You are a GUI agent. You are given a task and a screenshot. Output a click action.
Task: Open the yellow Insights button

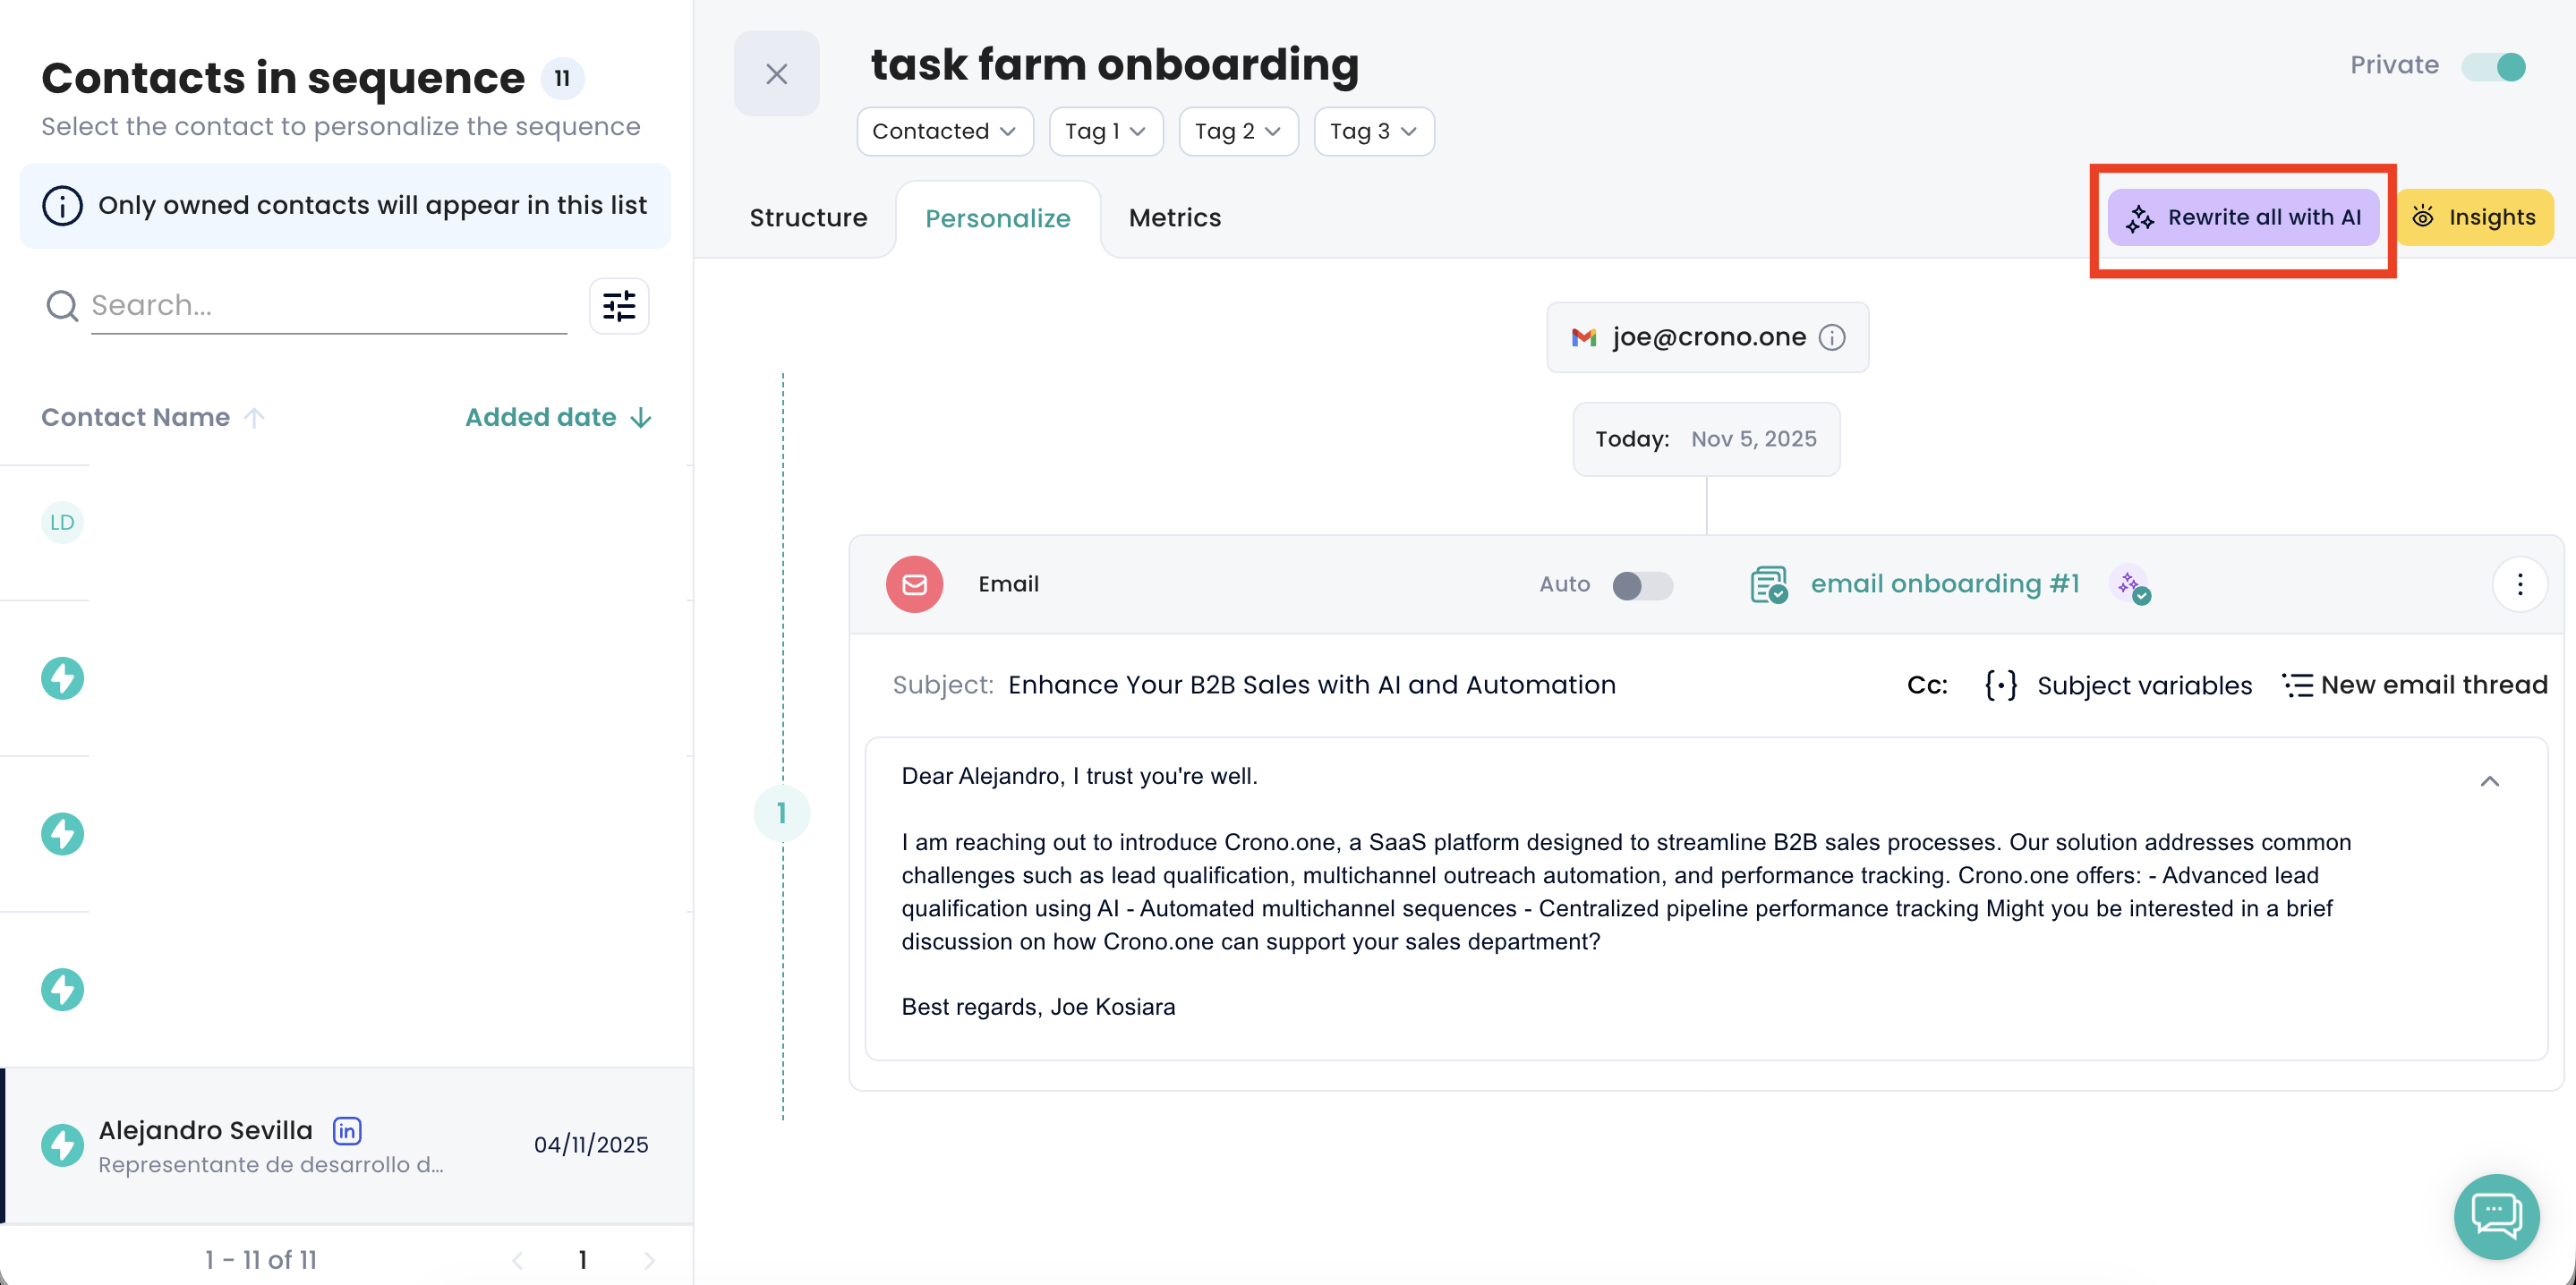pos(2474,218)
